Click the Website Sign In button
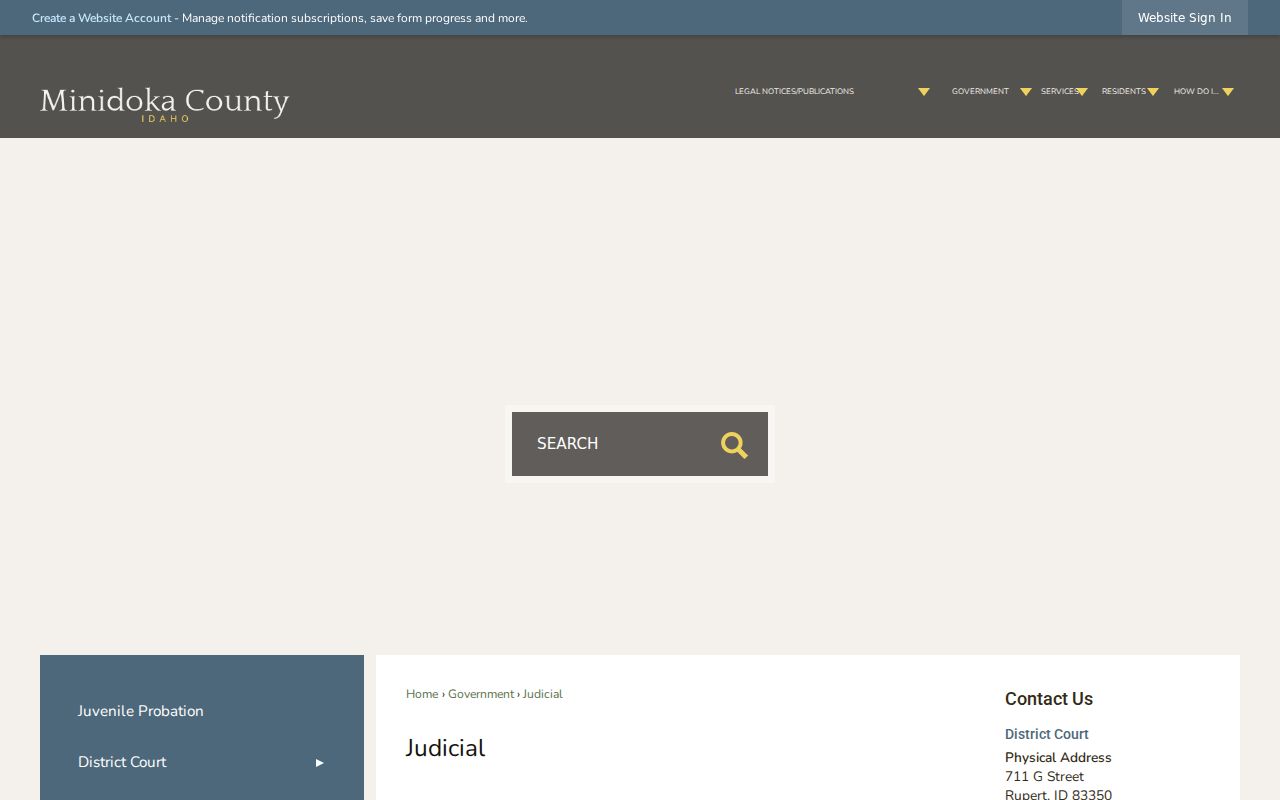 [1184, 18]
